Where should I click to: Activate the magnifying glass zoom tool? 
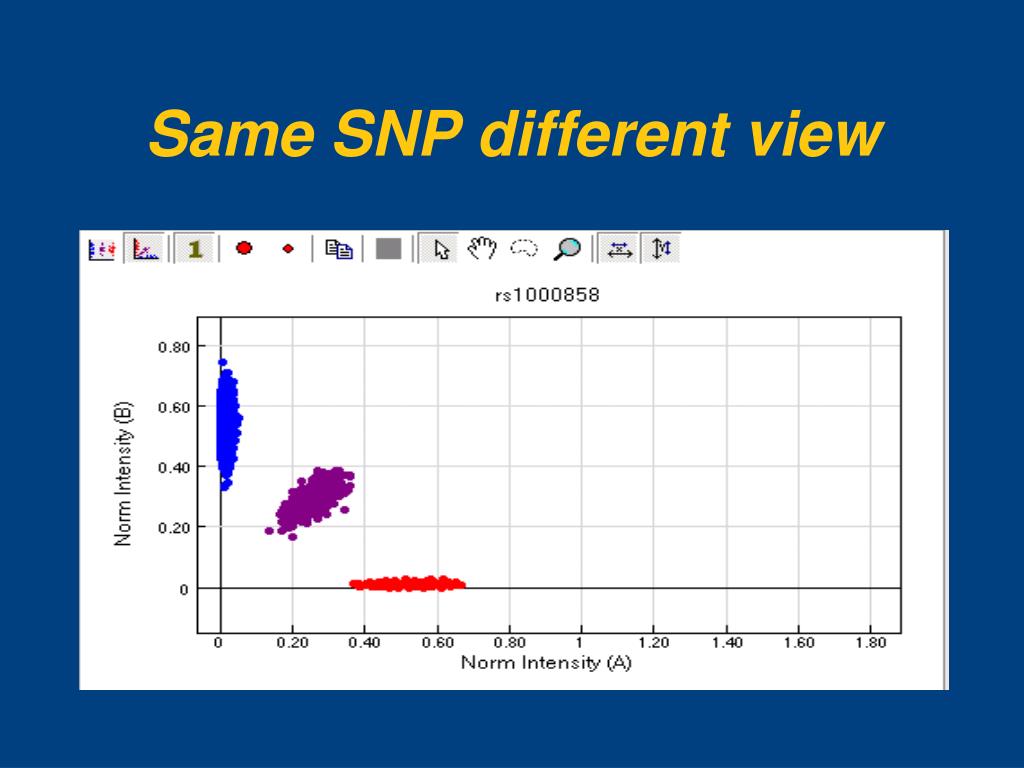pyautogui.click(x=566, y=249)
